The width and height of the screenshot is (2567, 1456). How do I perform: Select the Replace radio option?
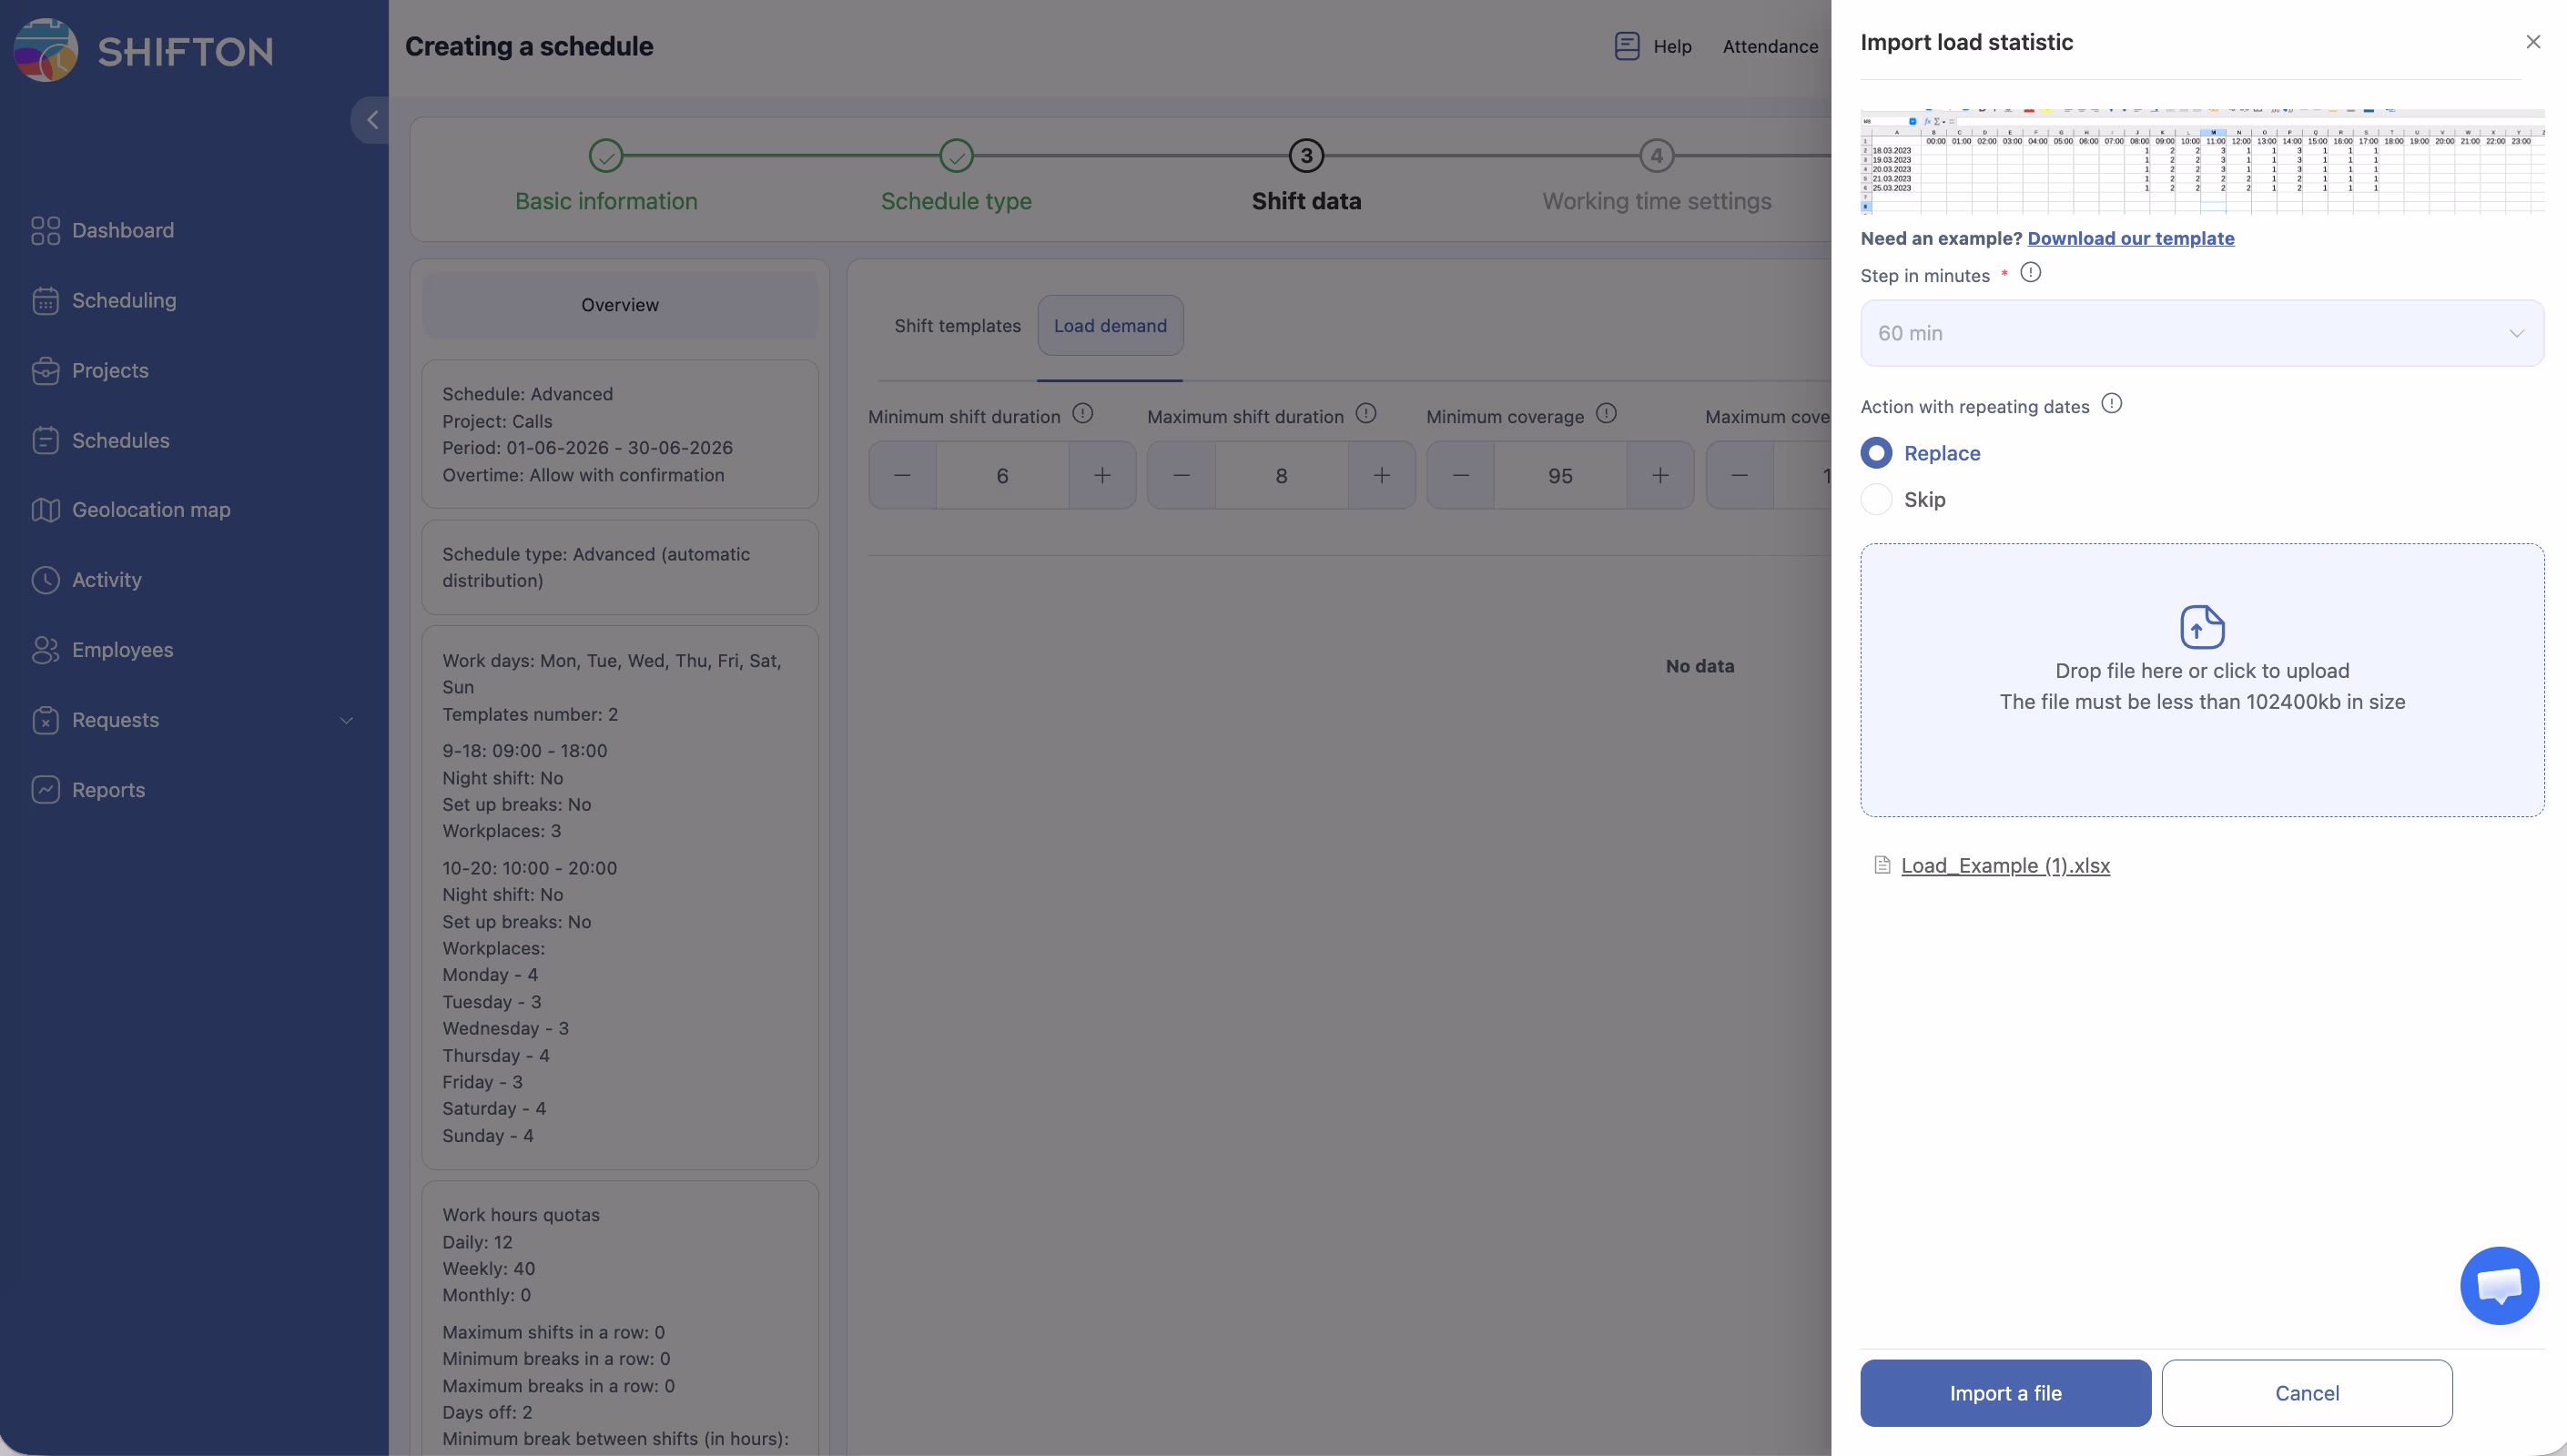tap(1876, 453)
